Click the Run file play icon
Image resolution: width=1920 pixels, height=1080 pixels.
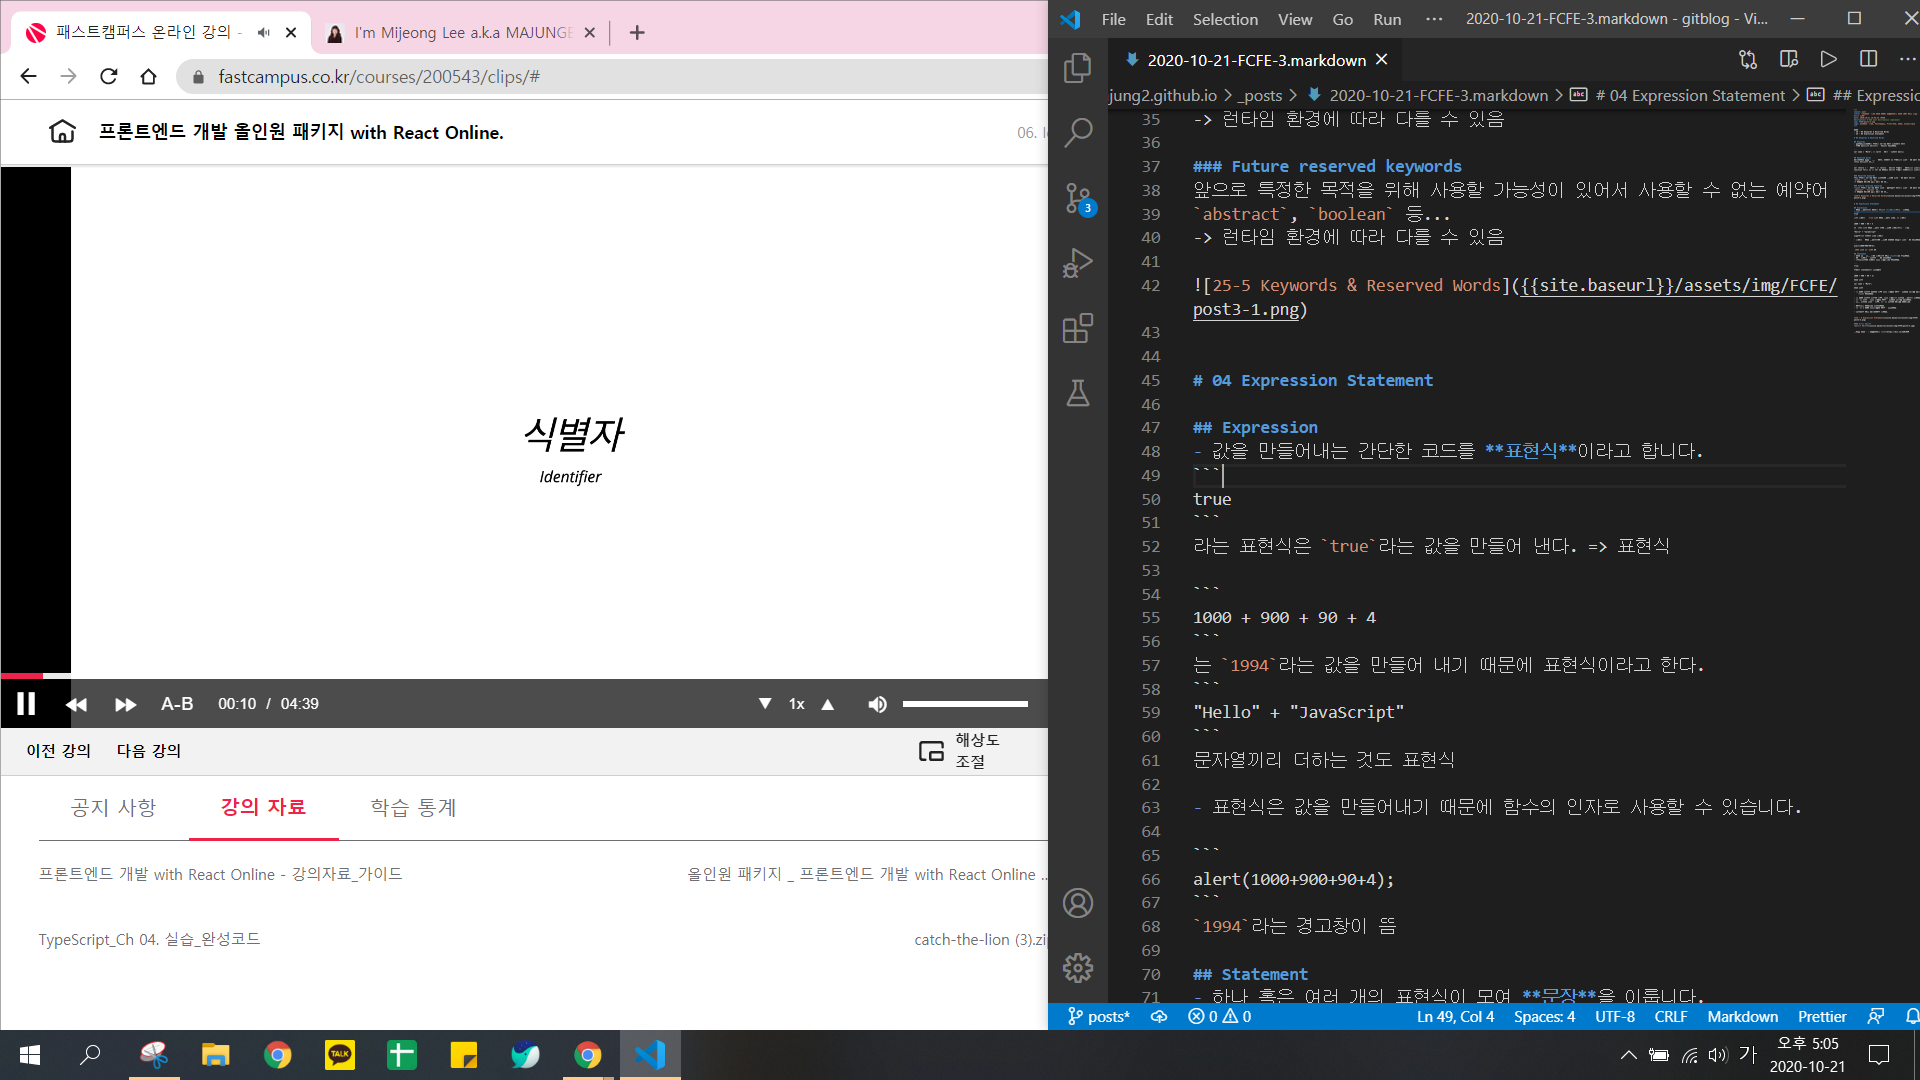point(1829,59)
